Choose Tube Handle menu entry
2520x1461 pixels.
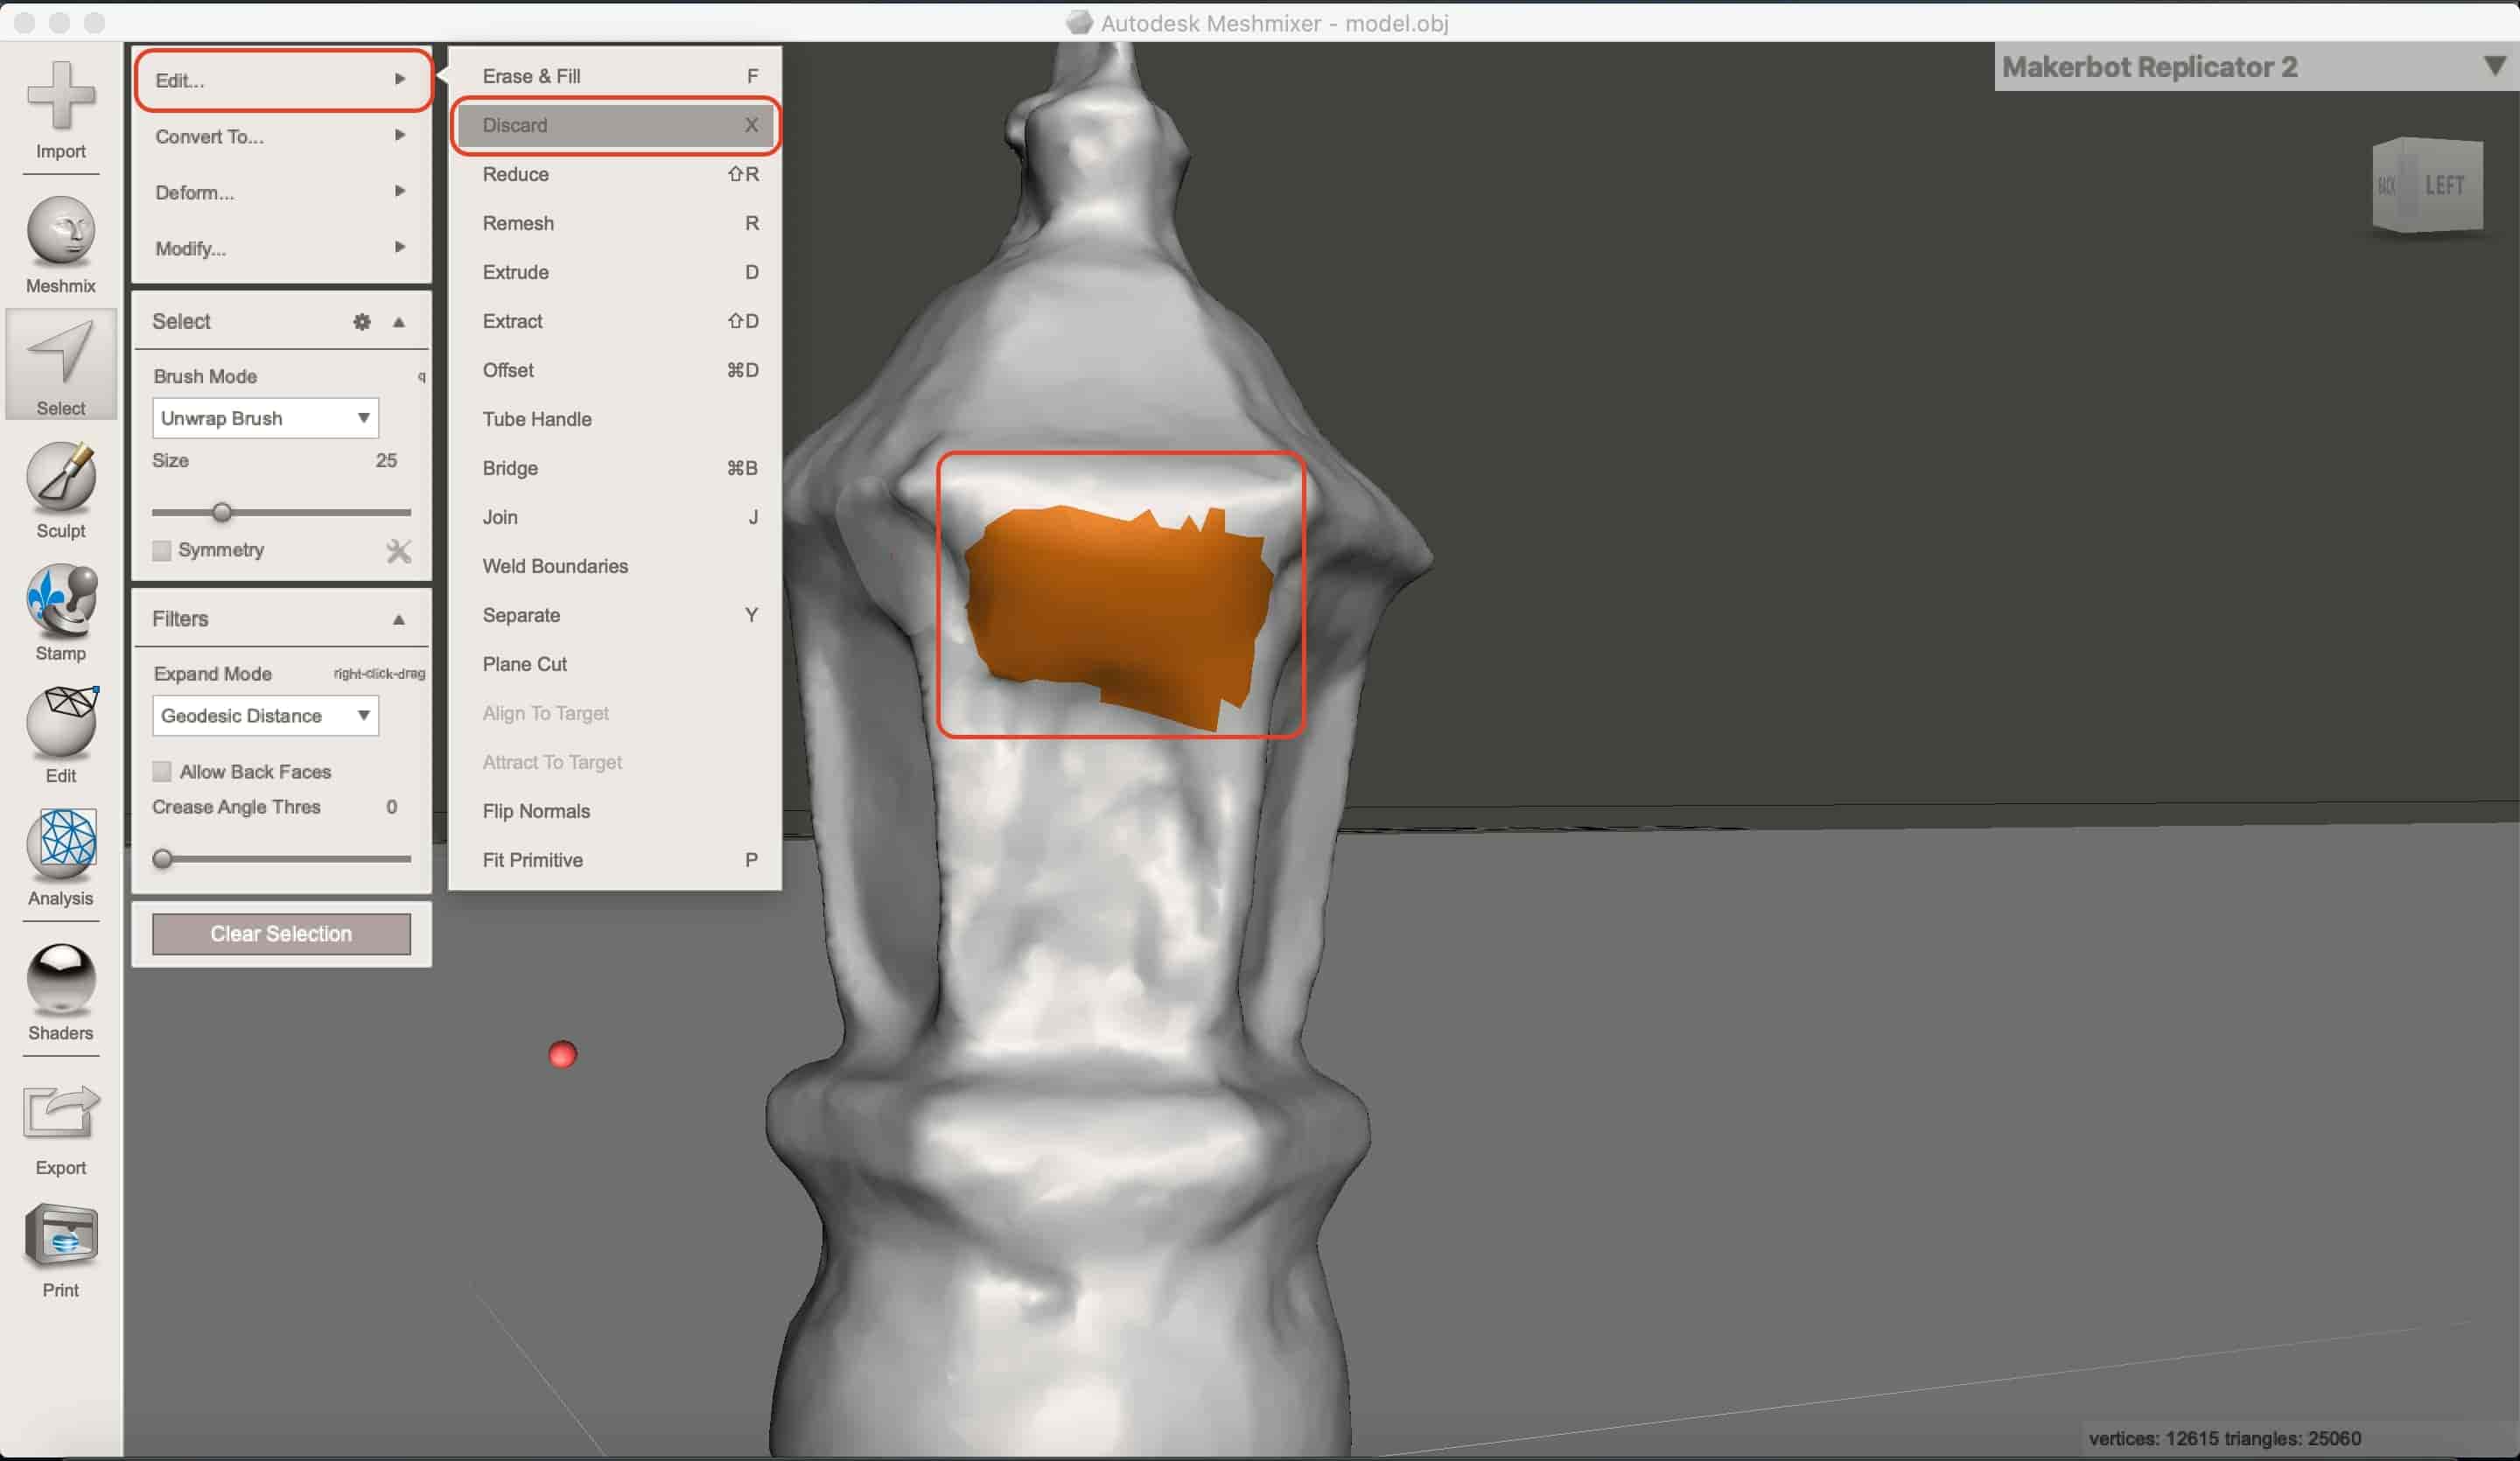pos(616,419)
